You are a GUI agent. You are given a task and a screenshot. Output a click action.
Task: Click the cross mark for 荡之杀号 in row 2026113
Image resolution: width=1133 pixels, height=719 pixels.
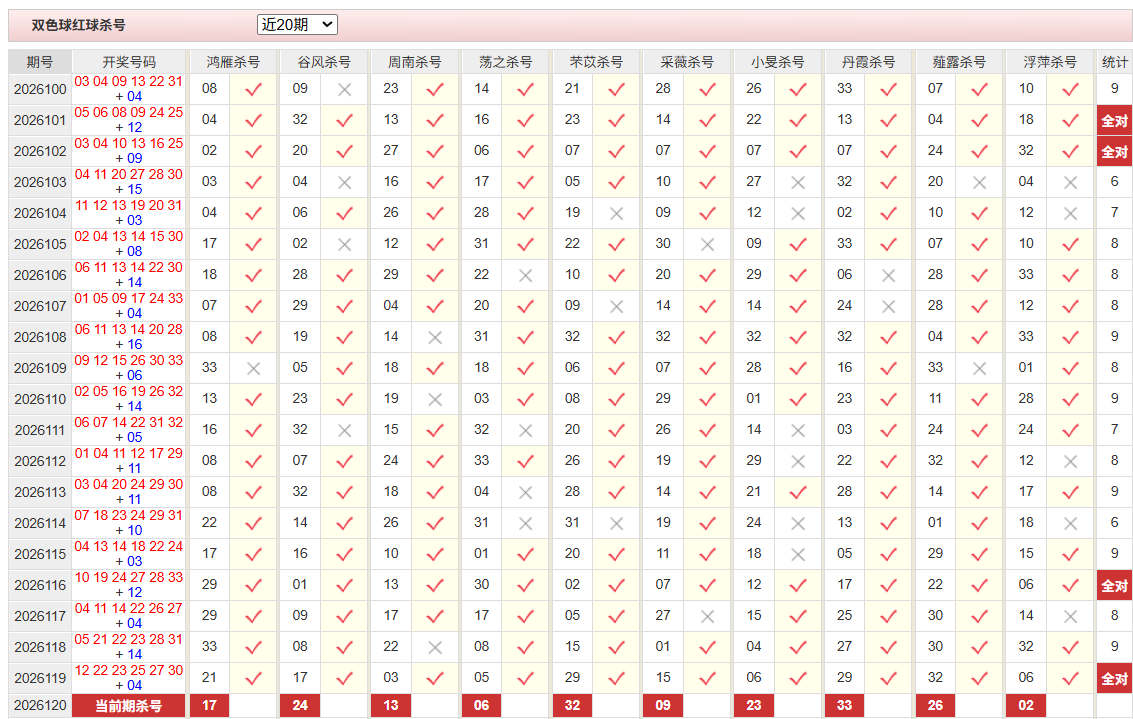[x=526, y=493]
